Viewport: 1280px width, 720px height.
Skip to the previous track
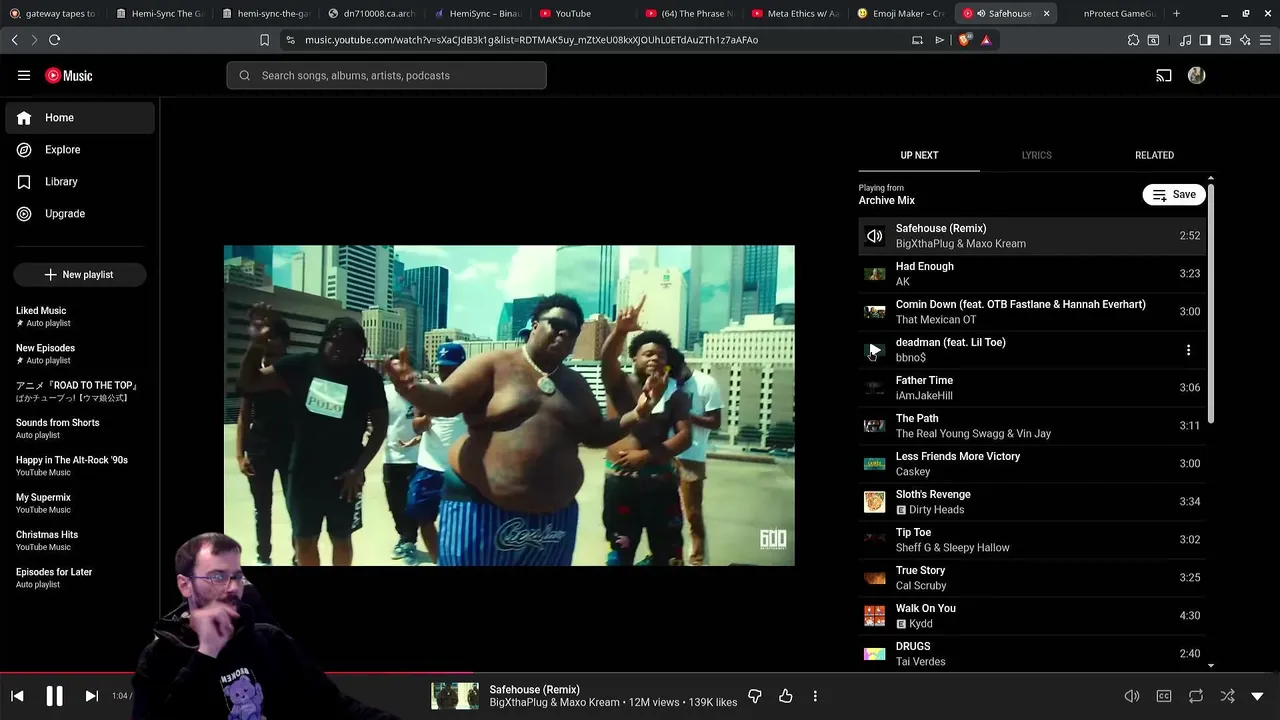(x=17, y=696)
